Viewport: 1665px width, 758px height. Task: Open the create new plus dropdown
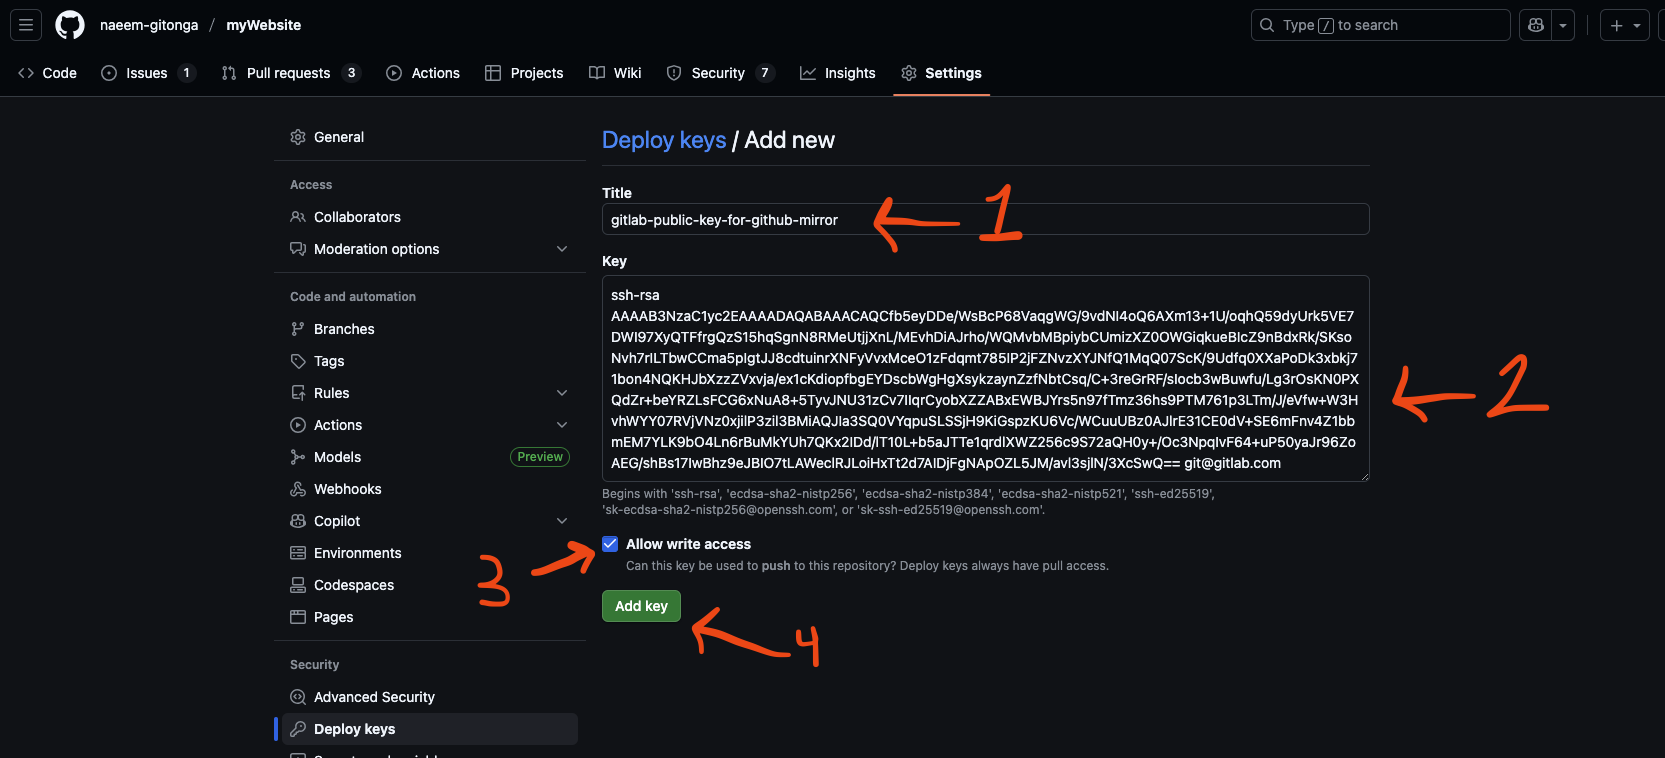coord(1625,25)
